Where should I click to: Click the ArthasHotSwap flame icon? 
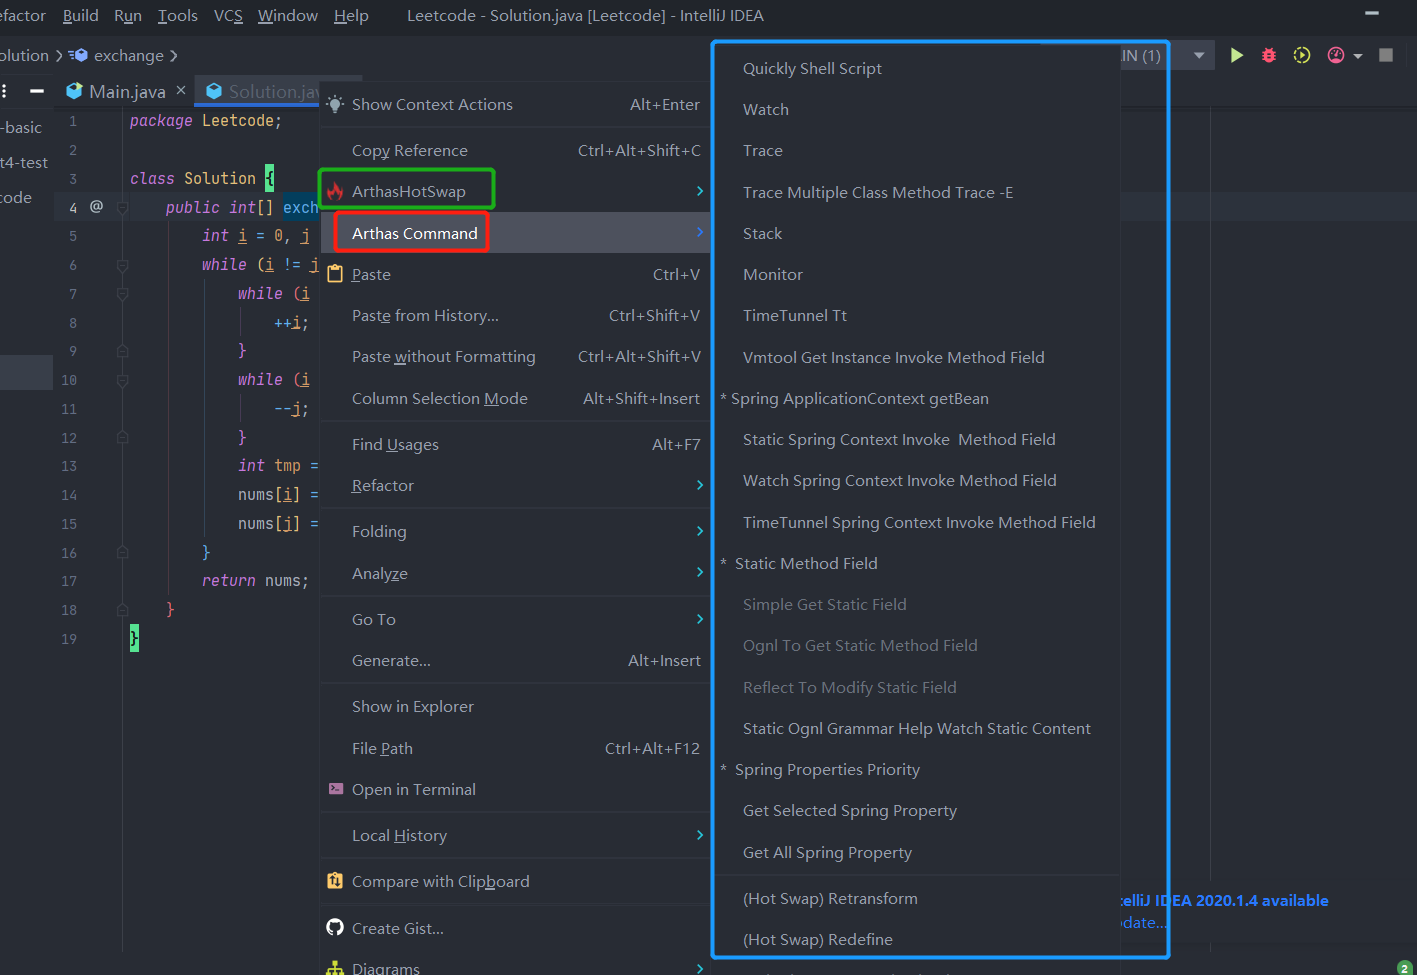coord(335,191)
